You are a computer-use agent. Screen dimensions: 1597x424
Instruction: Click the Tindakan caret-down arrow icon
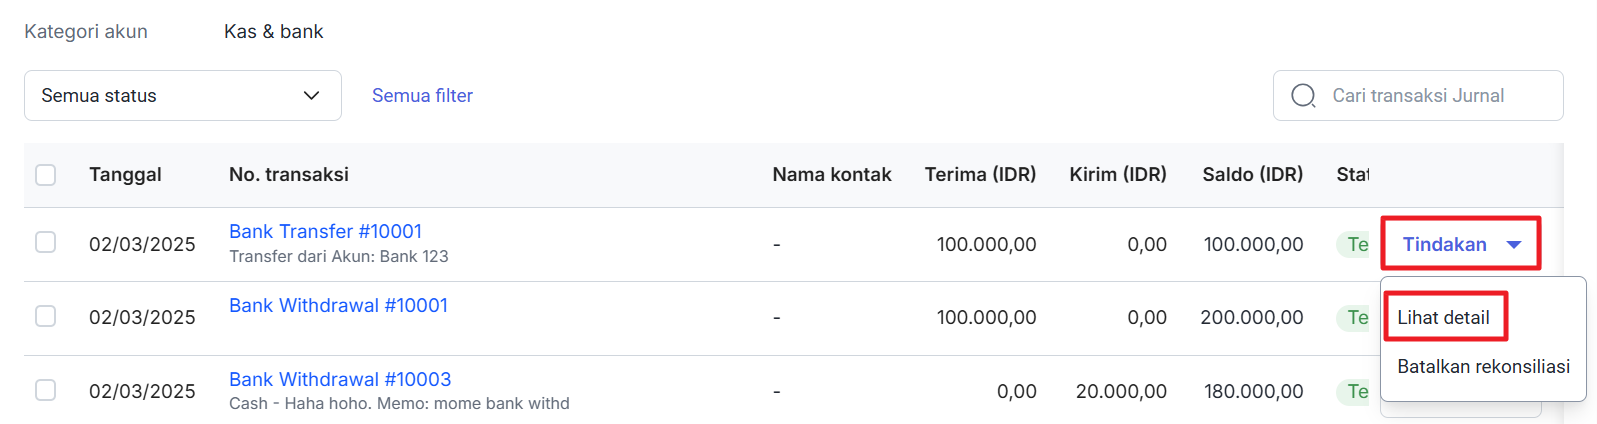click(x=1514, y=245)
